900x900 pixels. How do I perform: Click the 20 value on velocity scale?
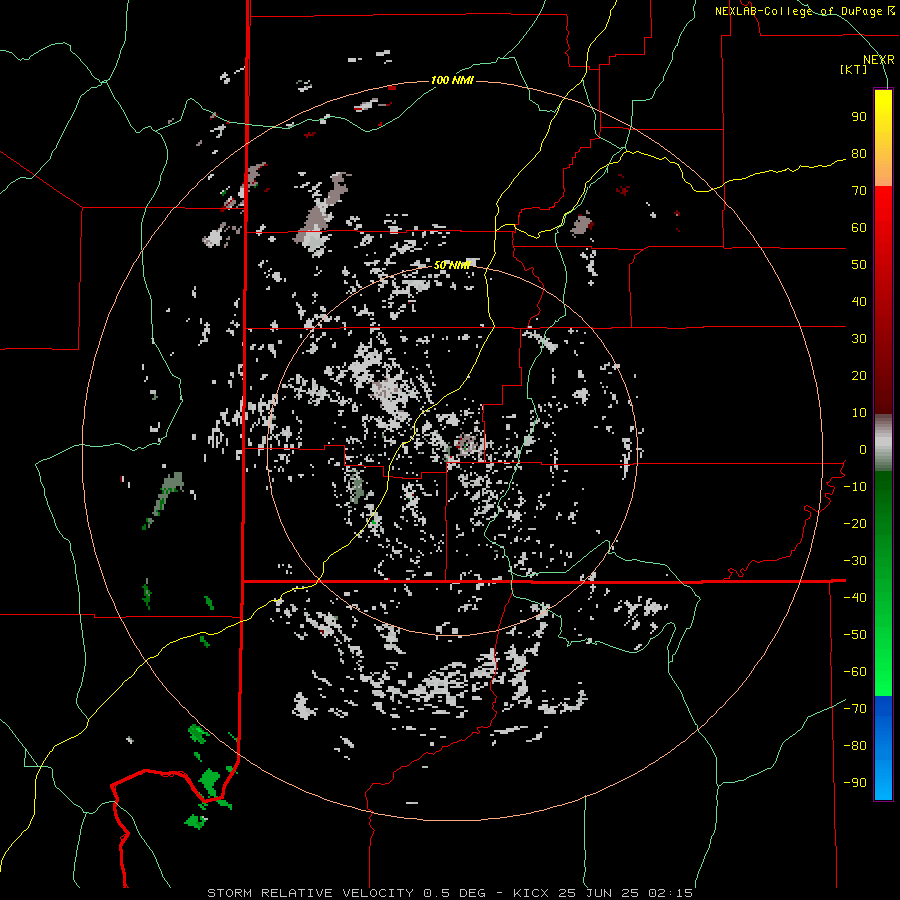click(x=859, y=376)
